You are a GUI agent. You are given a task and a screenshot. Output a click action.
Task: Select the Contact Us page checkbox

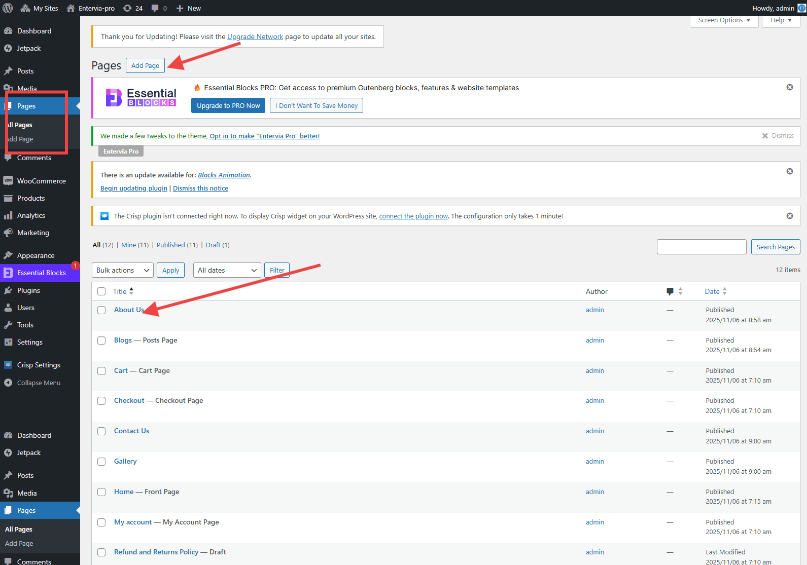101,431
